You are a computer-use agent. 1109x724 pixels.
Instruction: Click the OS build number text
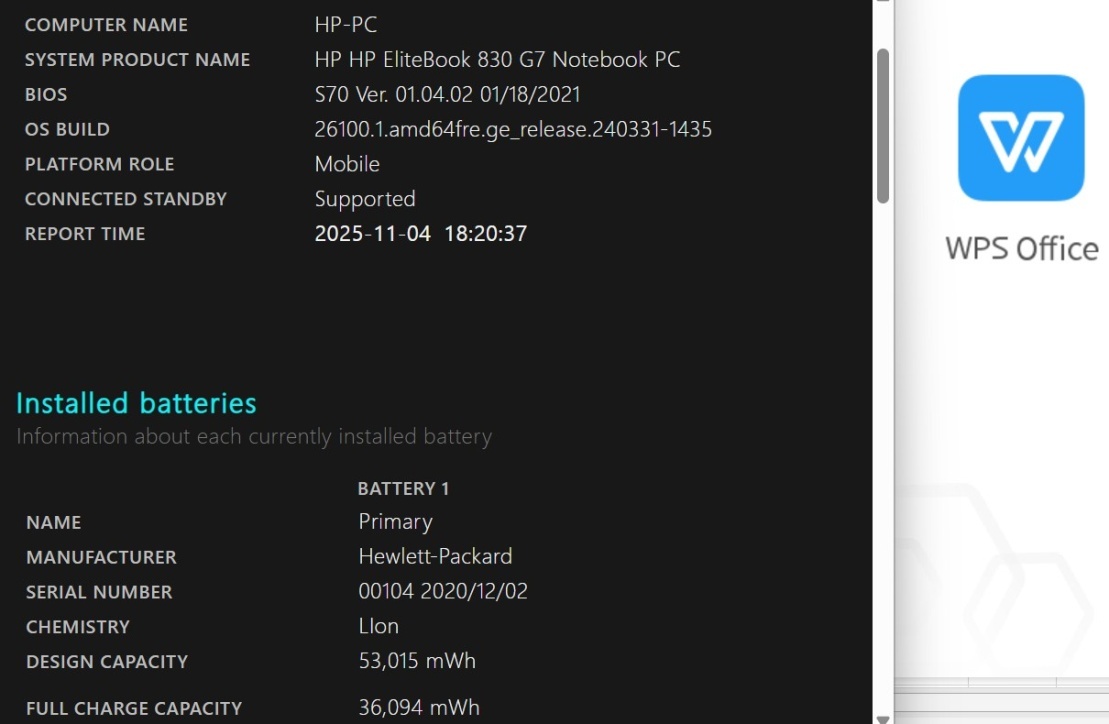(513, 129)
